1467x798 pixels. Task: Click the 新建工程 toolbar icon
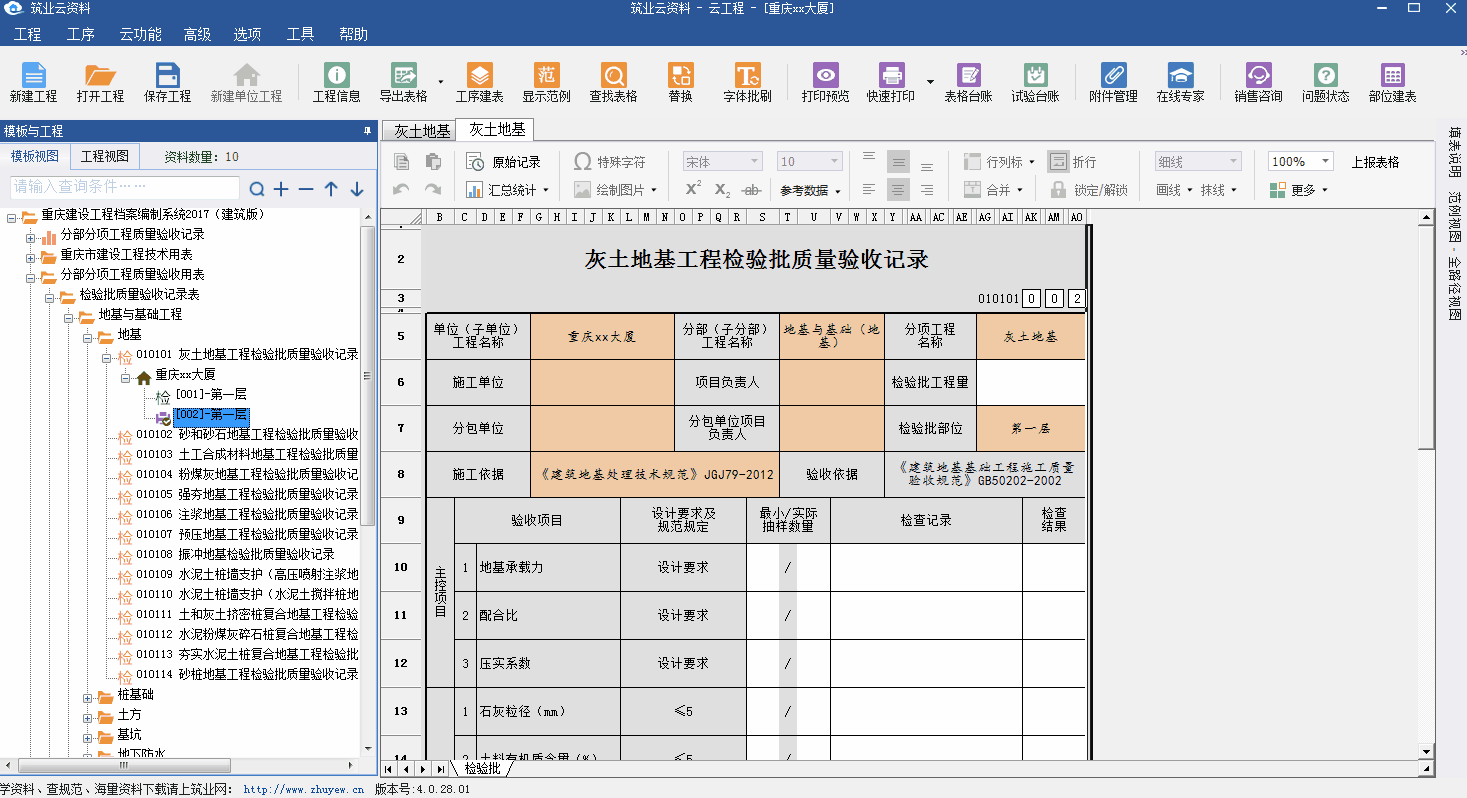pos(33,76)
